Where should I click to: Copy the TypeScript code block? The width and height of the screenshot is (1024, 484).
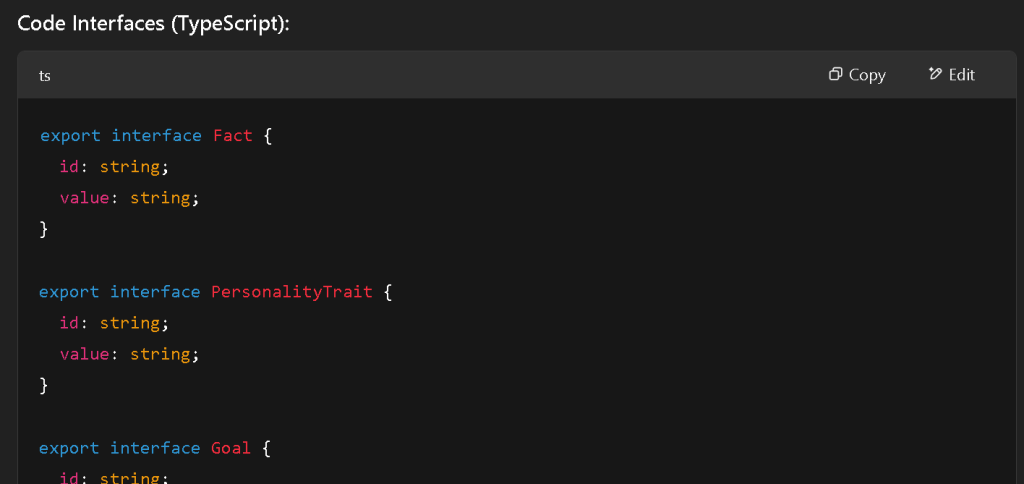[857, 74]
